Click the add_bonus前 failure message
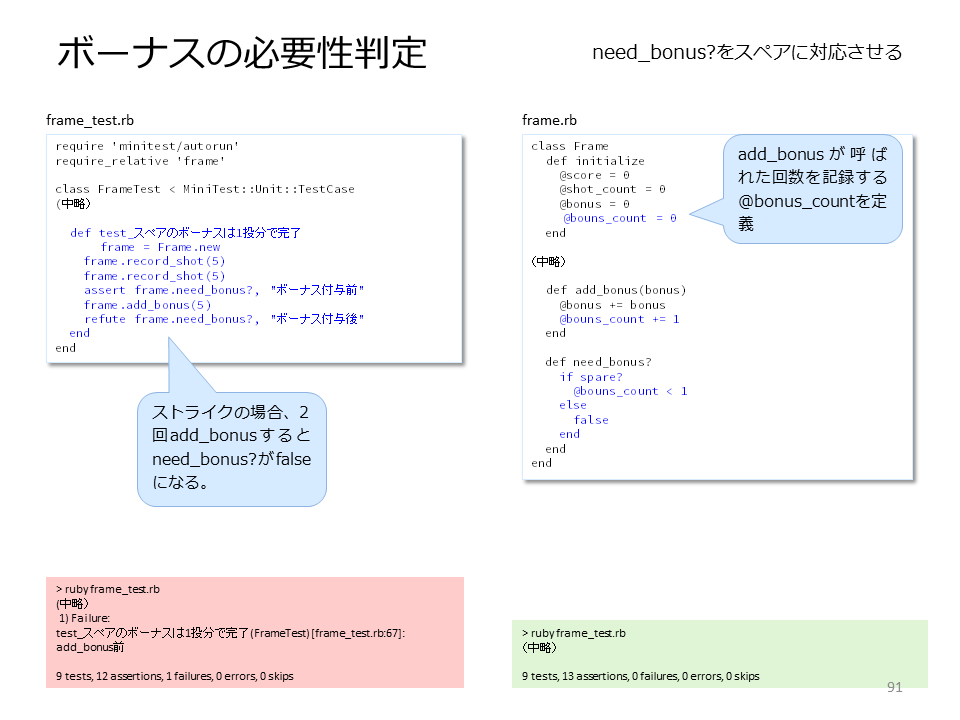 90,647
